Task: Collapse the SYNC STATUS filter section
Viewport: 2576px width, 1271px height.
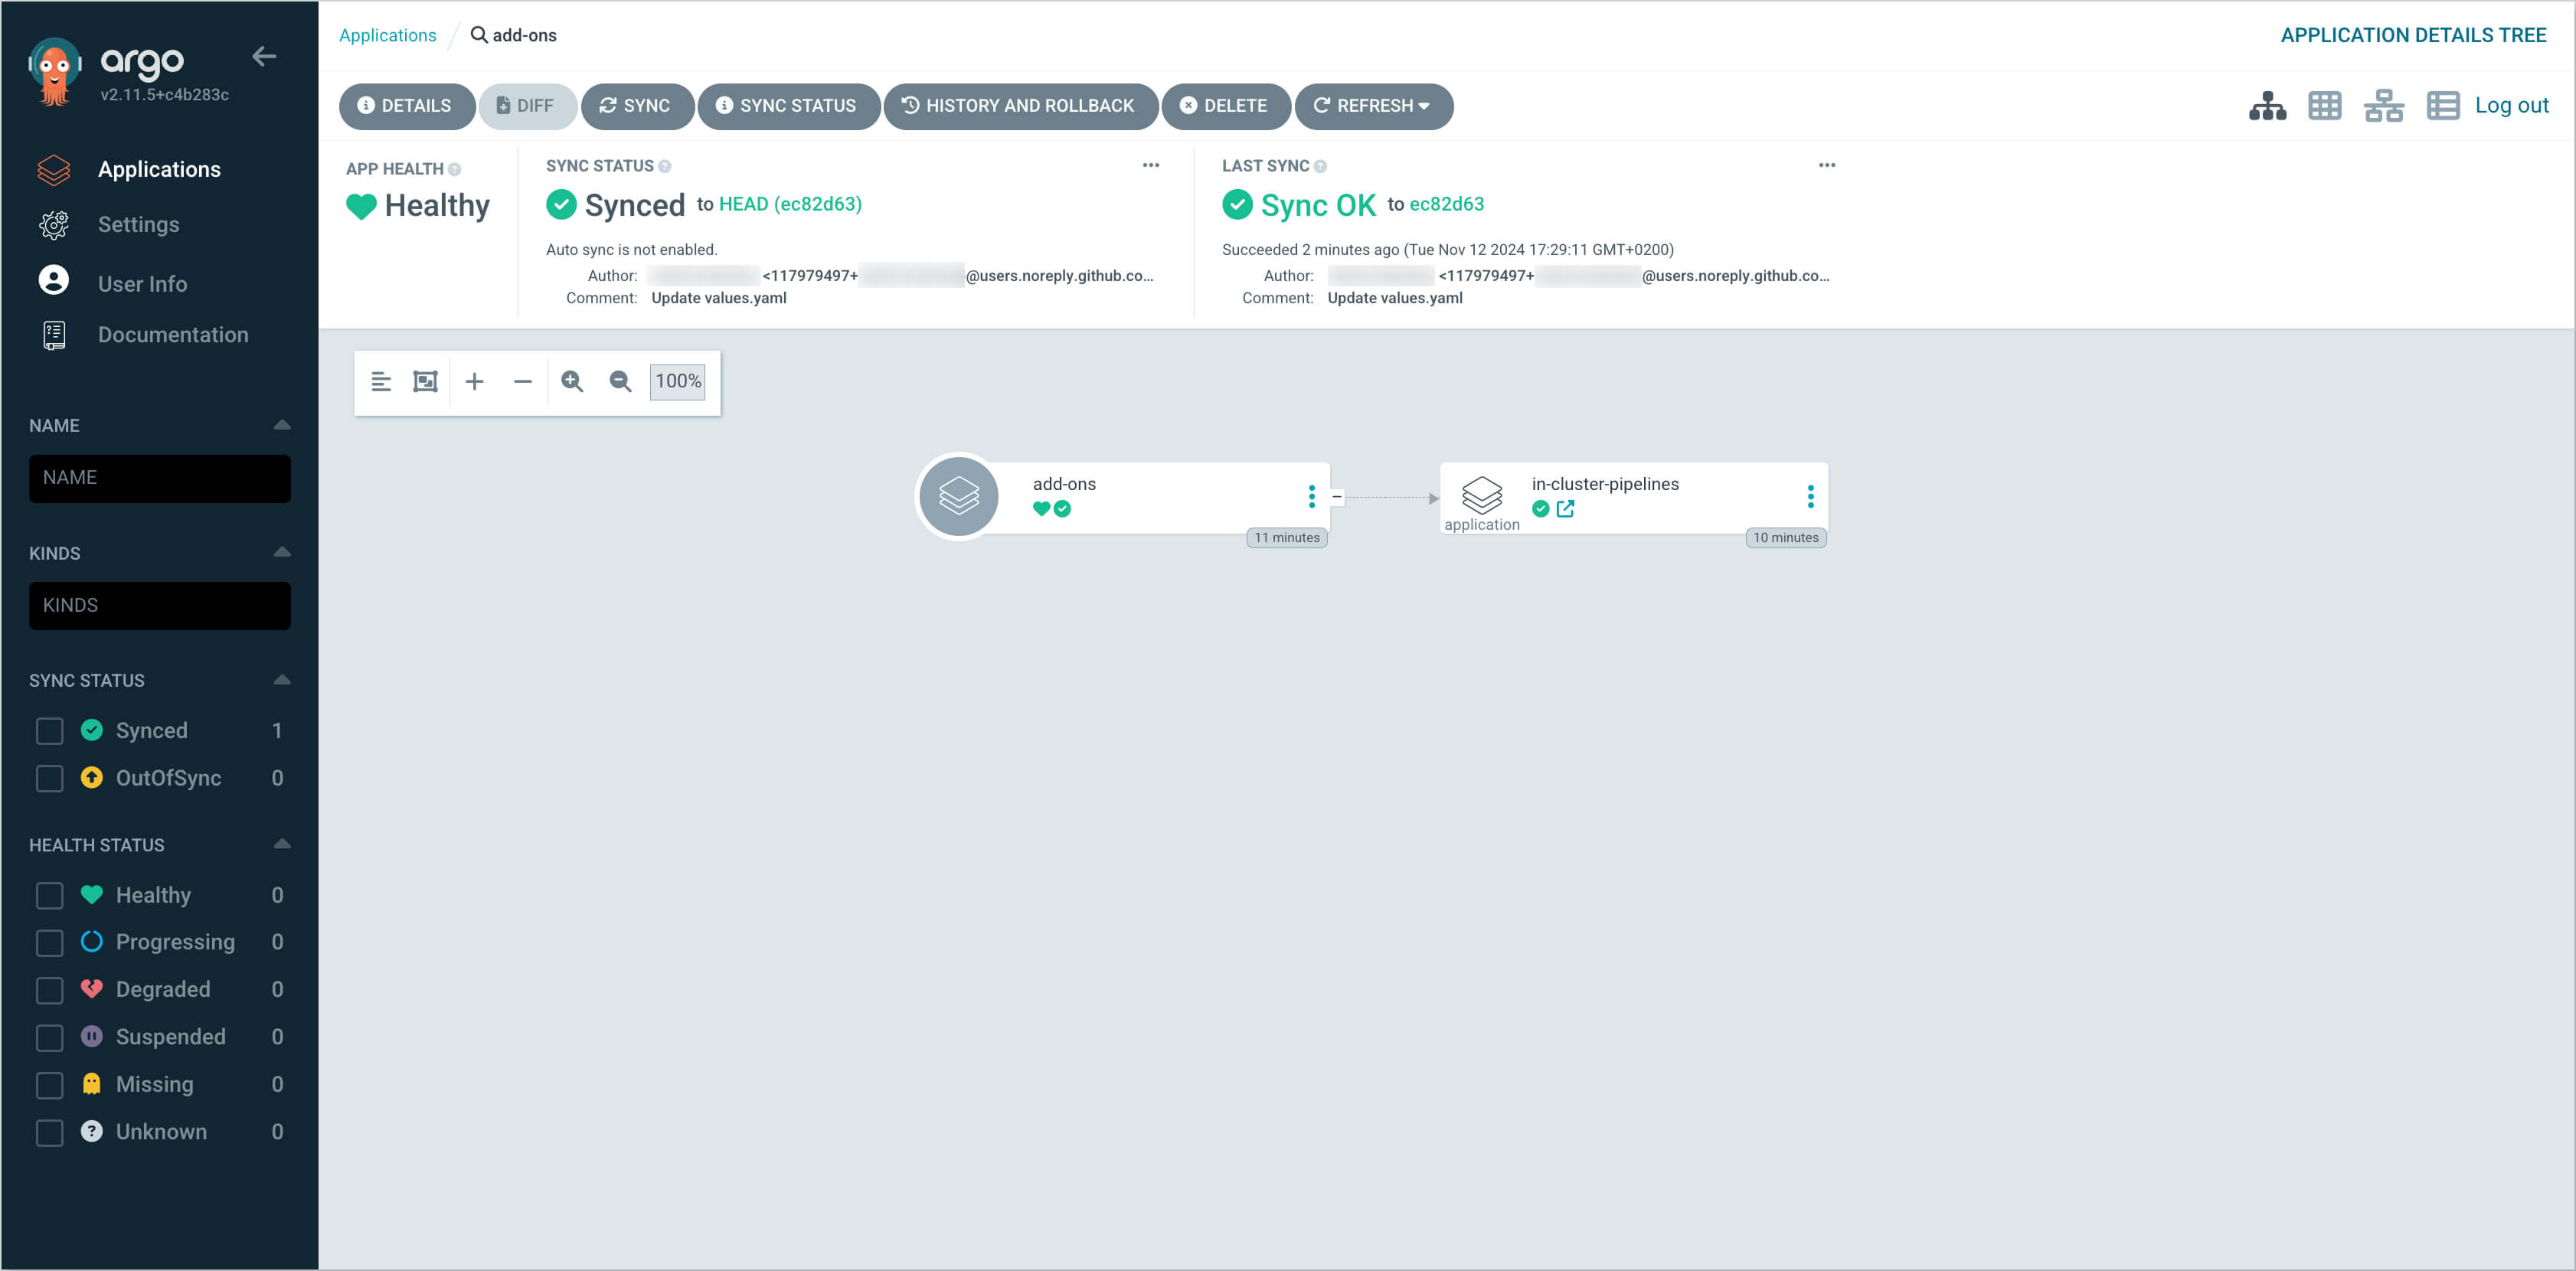Action: (x=282, y=680)
